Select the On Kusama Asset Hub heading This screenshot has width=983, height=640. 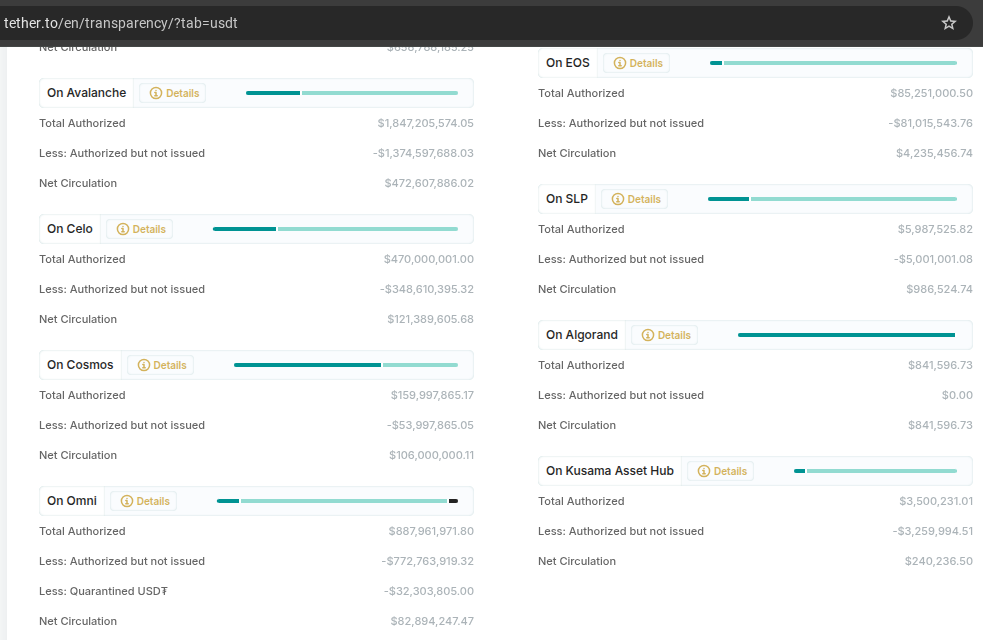click(610, 471)
